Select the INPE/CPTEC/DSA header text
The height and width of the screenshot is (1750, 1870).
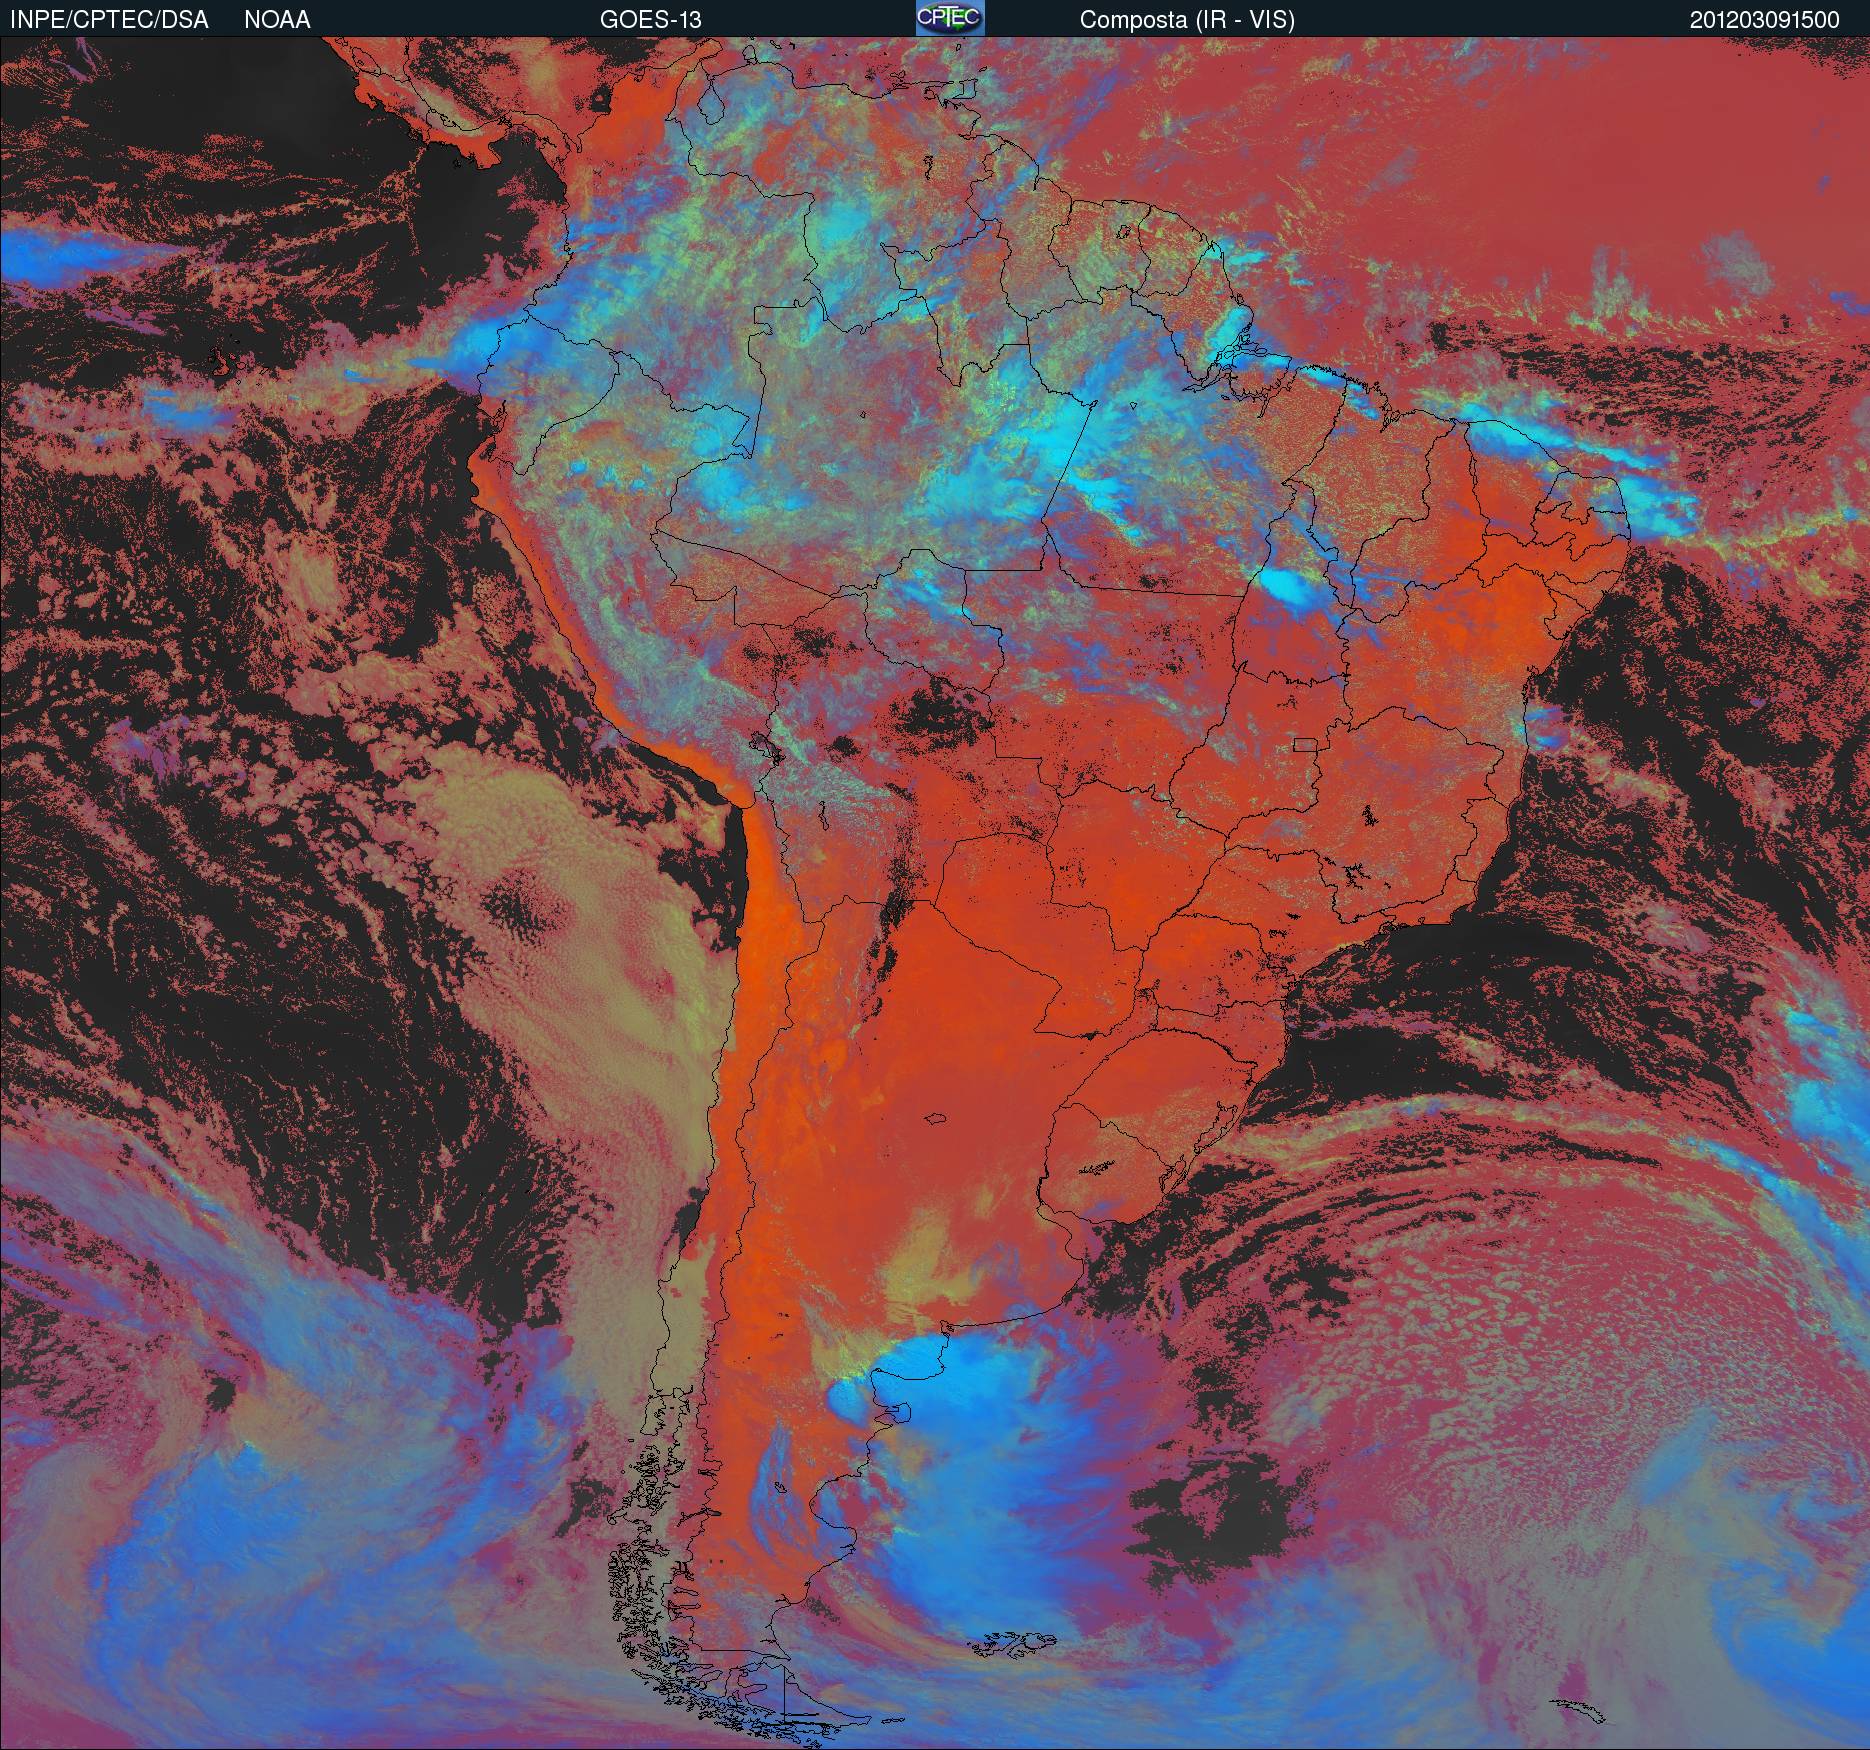(109, 20)
